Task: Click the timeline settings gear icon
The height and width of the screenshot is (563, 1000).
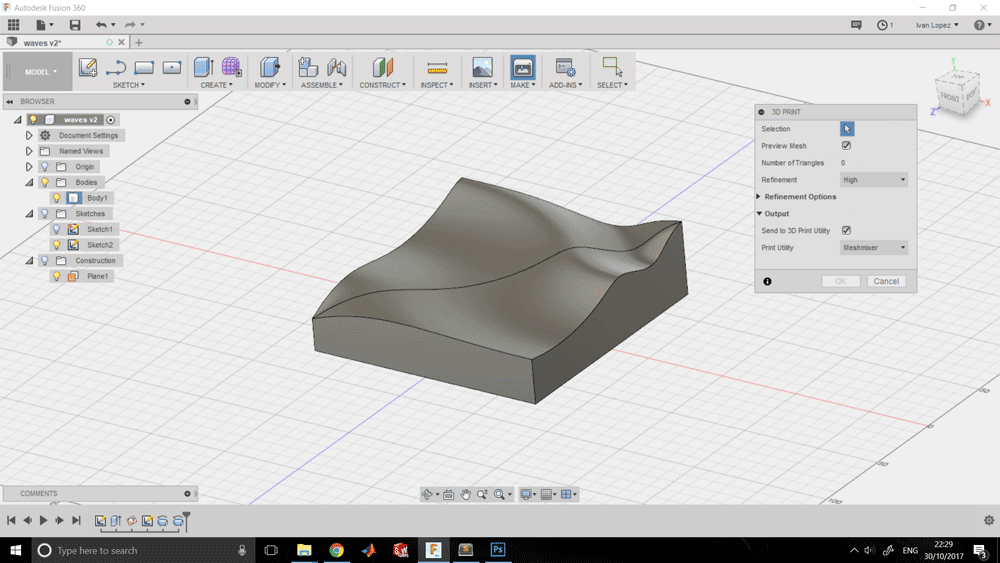Action: pyautogui.click(x=989, y=520)
